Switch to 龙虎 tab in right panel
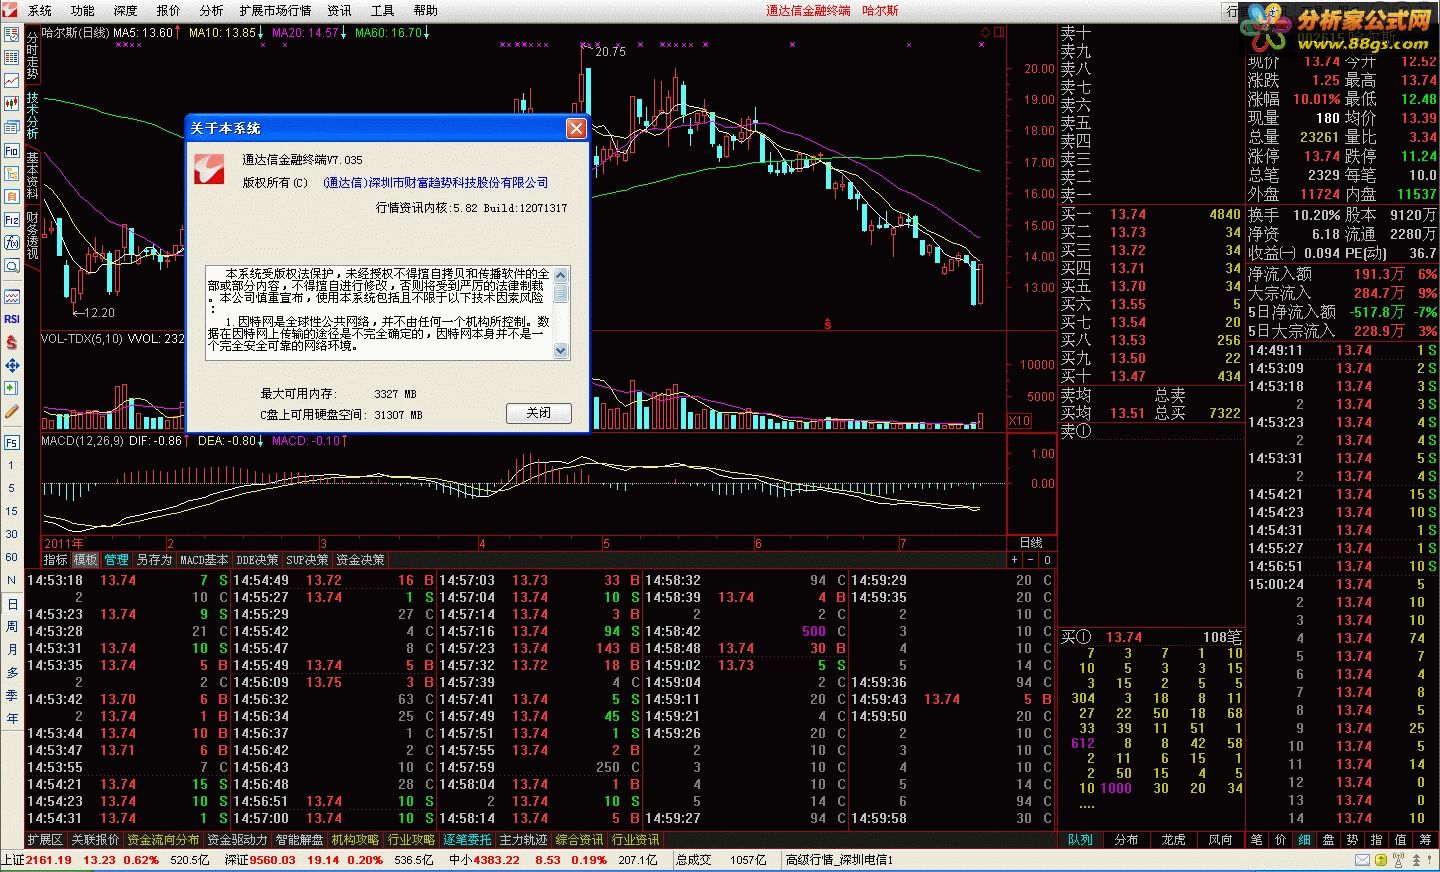The height and width of the screenshot is (872, 1440). tap(1173, 840)
